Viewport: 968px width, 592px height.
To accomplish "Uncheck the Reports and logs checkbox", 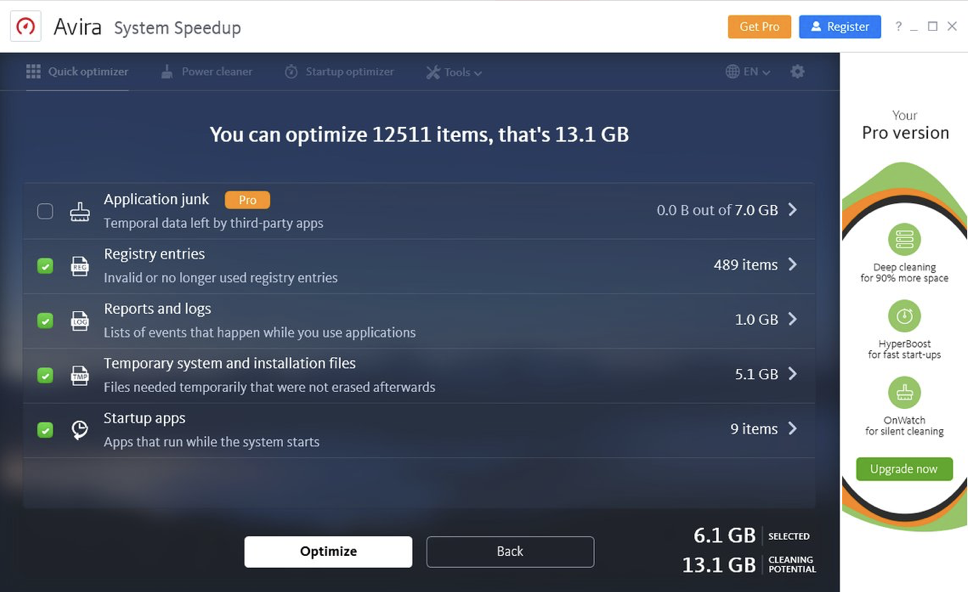I will [x=45, y=320].
